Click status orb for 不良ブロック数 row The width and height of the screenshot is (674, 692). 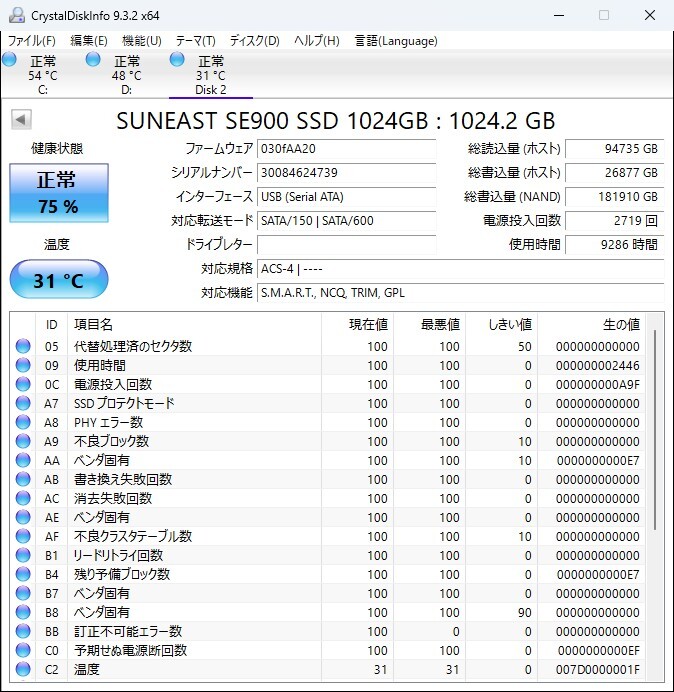[23, 441]
